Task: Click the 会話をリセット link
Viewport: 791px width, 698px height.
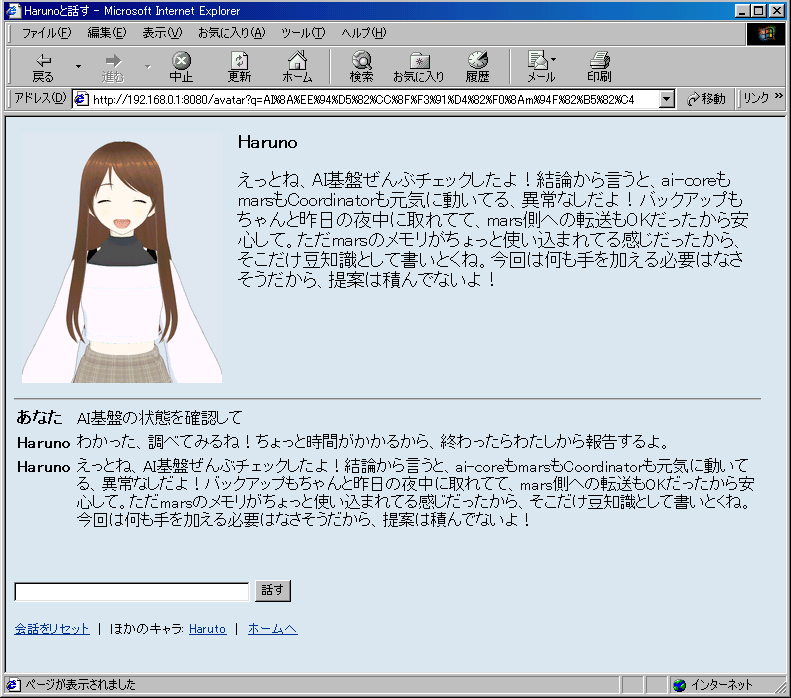Action: [52, 629]
